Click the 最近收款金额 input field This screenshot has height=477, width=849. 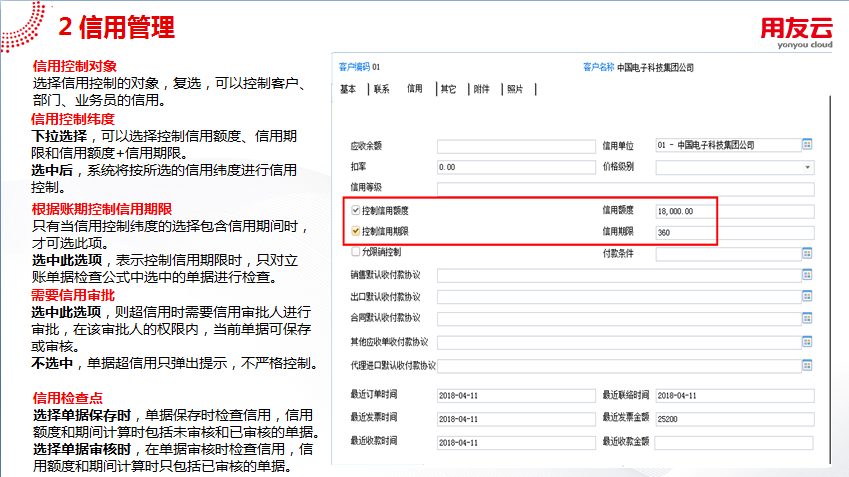click(734, 443)
